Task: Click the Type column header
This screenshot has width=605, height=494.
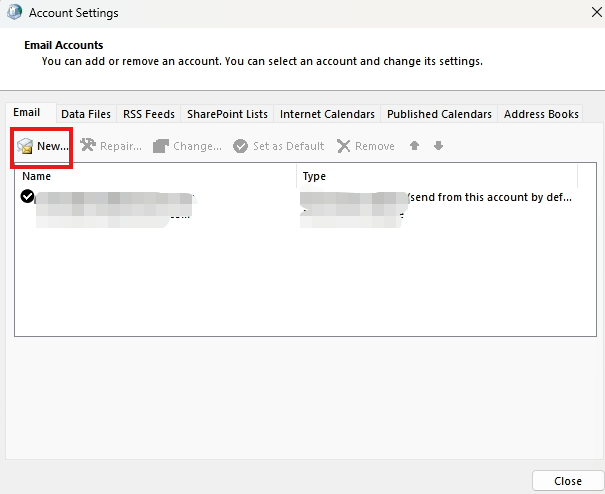Action: click(x=437, y=176)
